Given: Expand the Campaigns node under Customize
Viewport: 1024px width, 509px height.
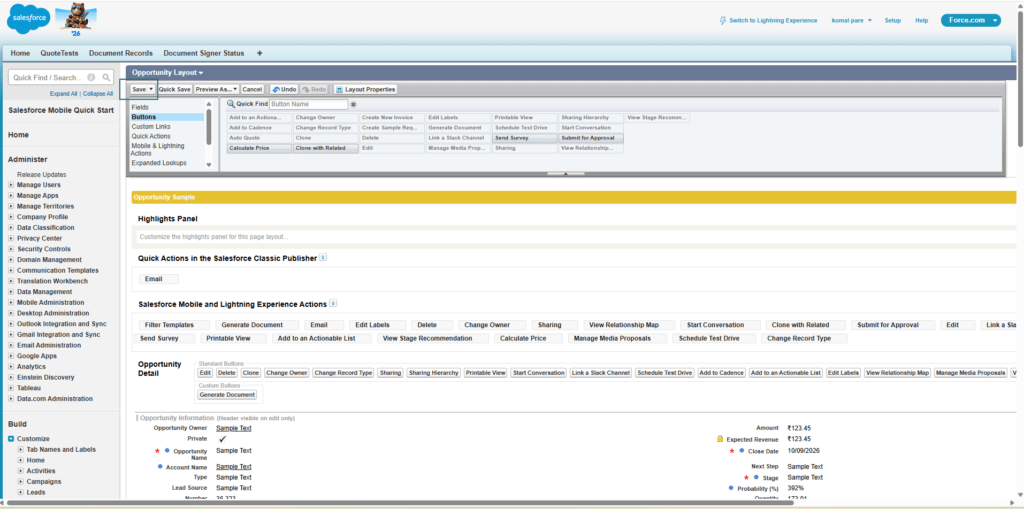Looking at the screenshot, I should coord(21,482).
